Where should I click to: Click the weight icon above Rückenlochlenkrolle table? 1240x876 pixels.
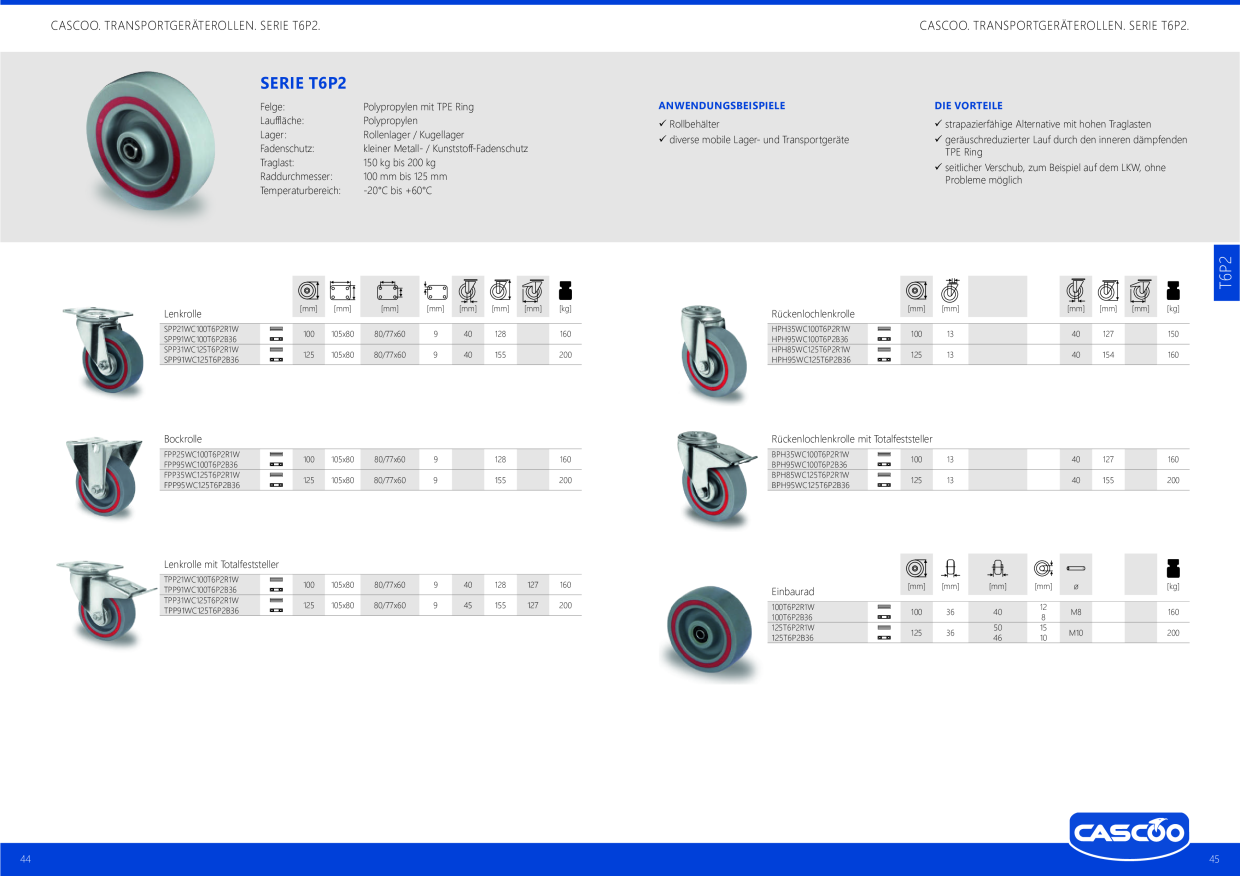[x=1173, y=291]
